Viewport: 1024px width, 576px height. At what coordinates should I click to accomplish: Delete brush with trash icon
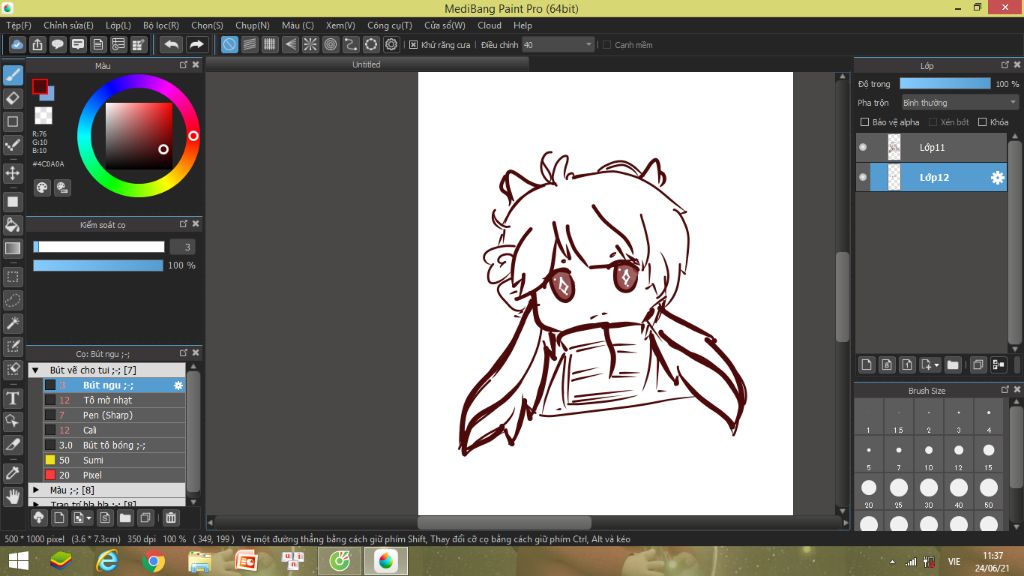170,518
